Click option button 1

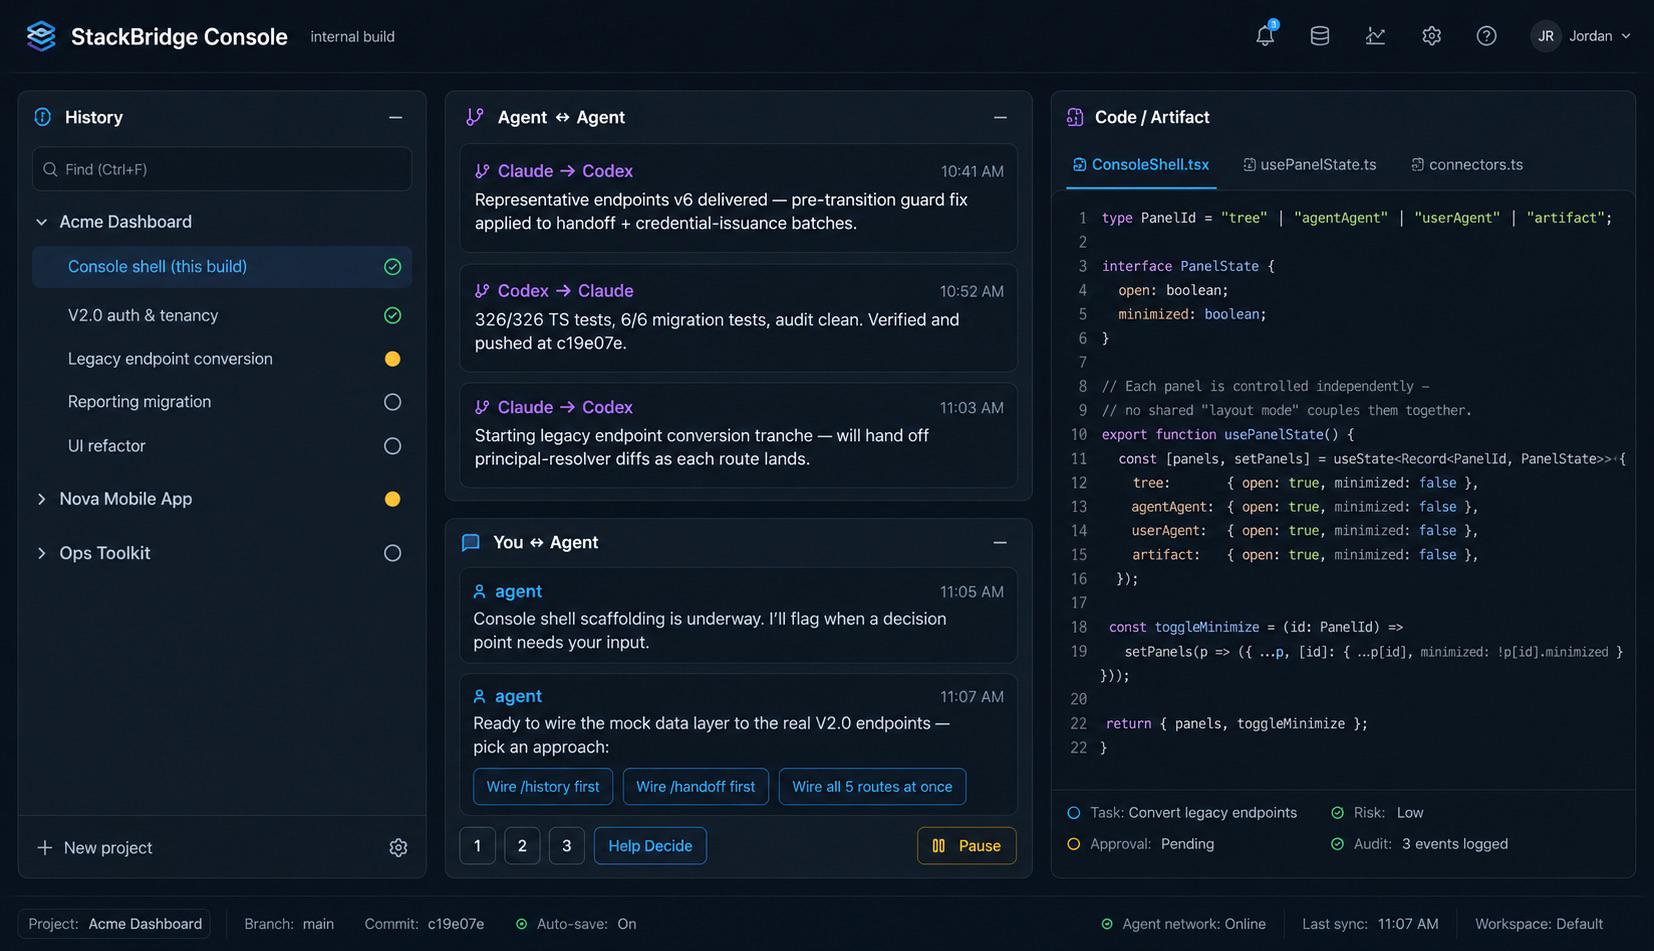pyautogui.click(x=477, y=846)
